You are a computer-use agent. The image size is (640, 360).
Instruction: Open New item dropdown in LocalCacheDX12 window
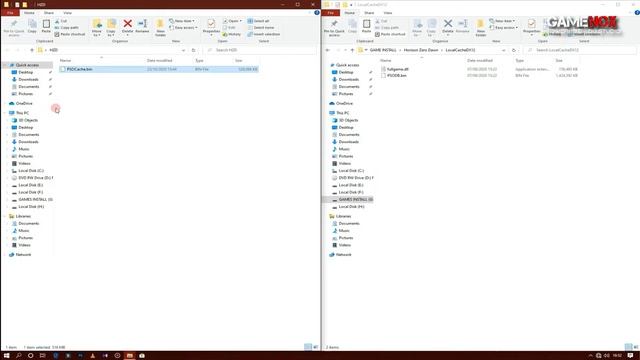[x=502, y=21]
